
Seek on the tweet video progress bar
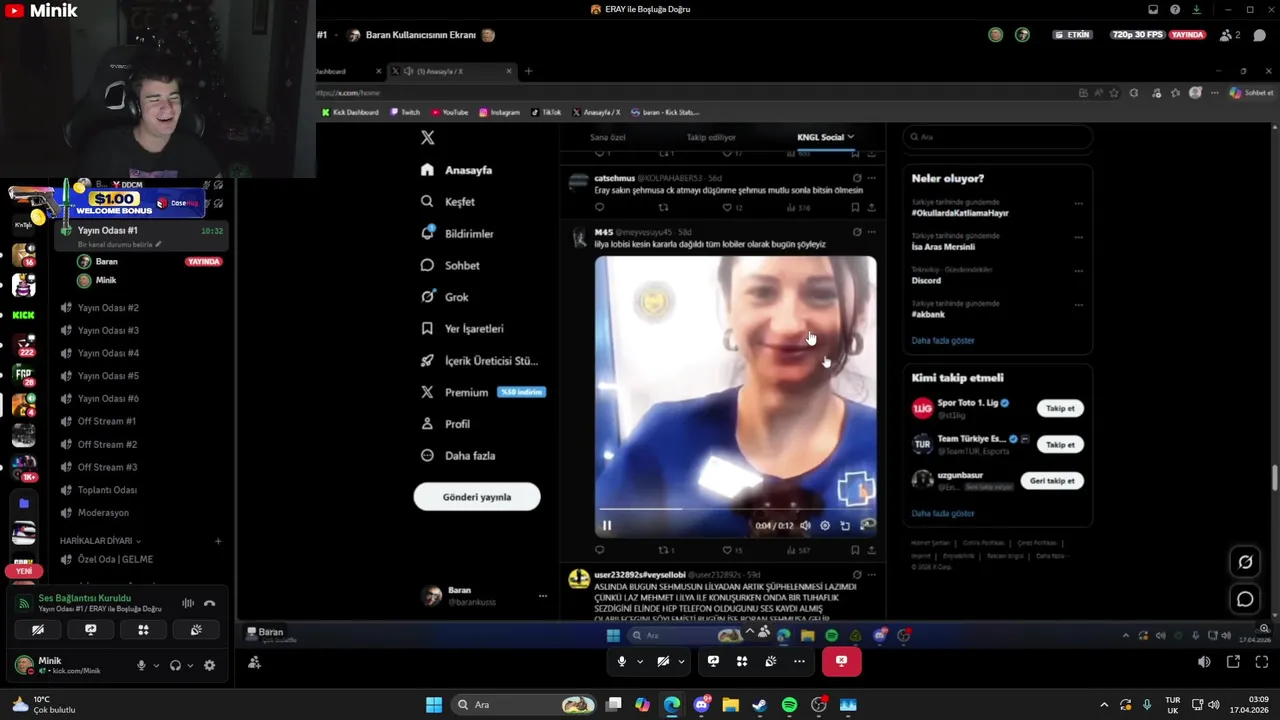pyautogui.click(x=735, y=510)
